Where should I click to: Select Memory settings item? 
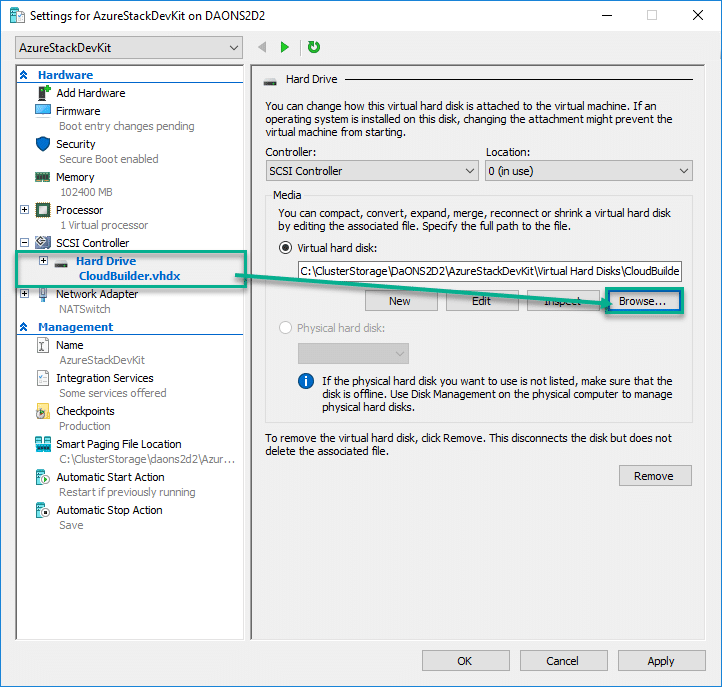(x=75, y=177)
